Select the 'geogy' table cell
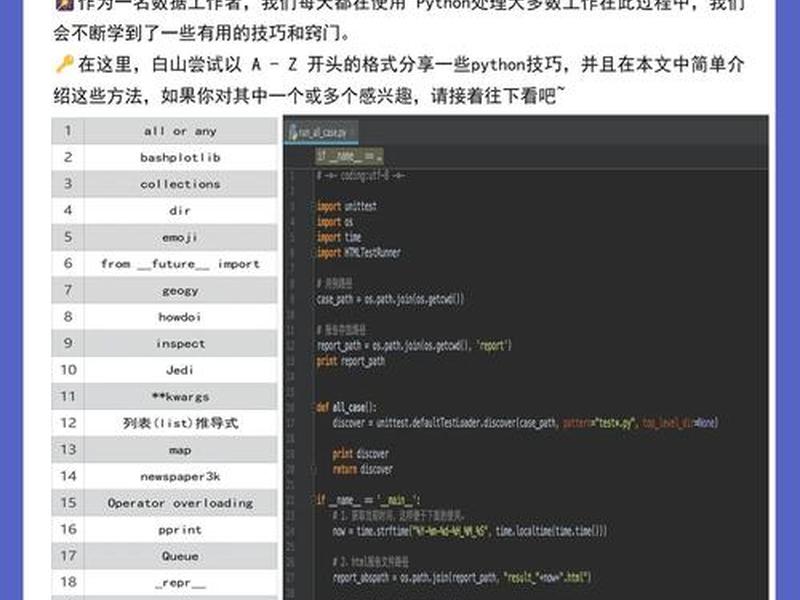800x600 pixels. [x=181, y=290]
